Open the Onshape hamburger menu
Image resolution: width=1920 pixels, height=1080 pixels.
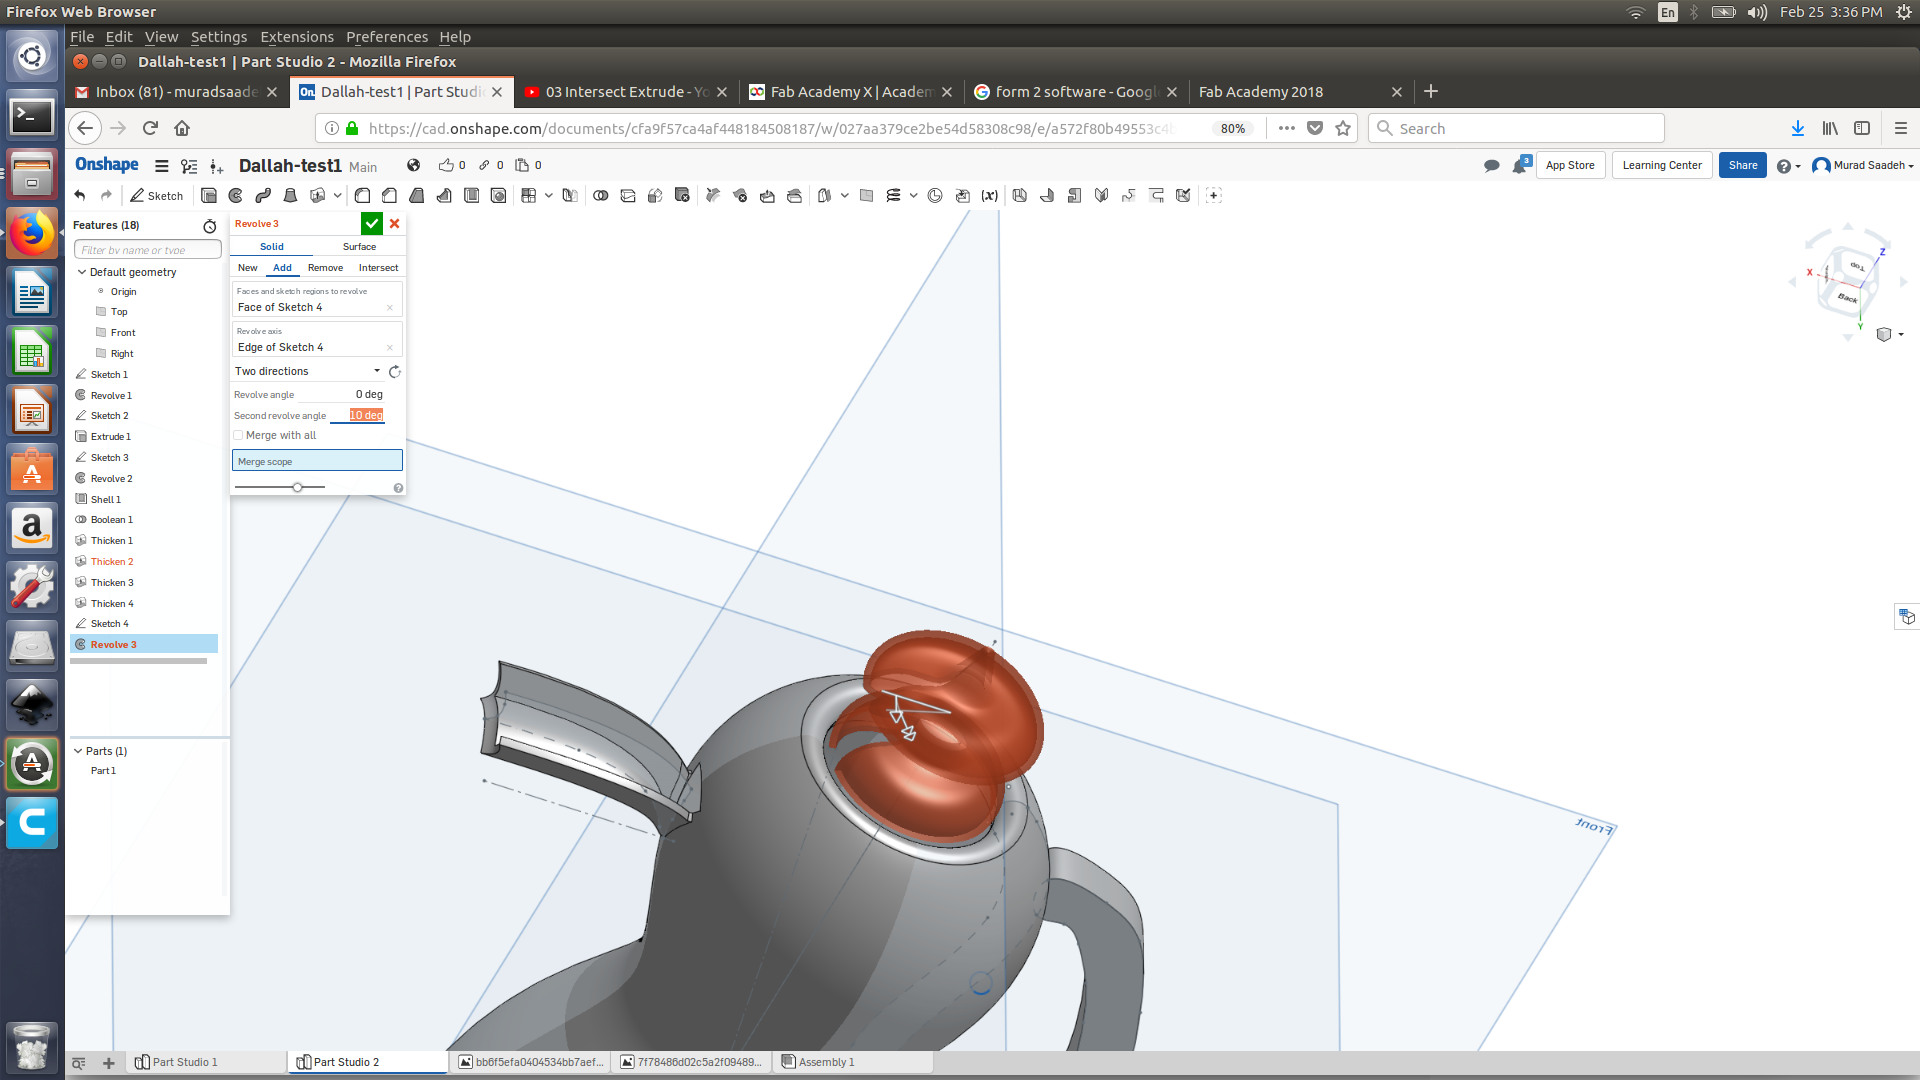pyautogui.click(x=162, y=166)
